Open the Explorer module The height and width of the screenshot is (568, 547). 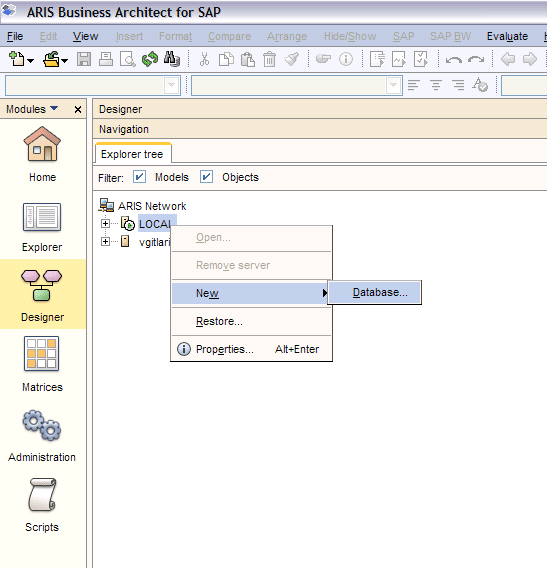42,227
